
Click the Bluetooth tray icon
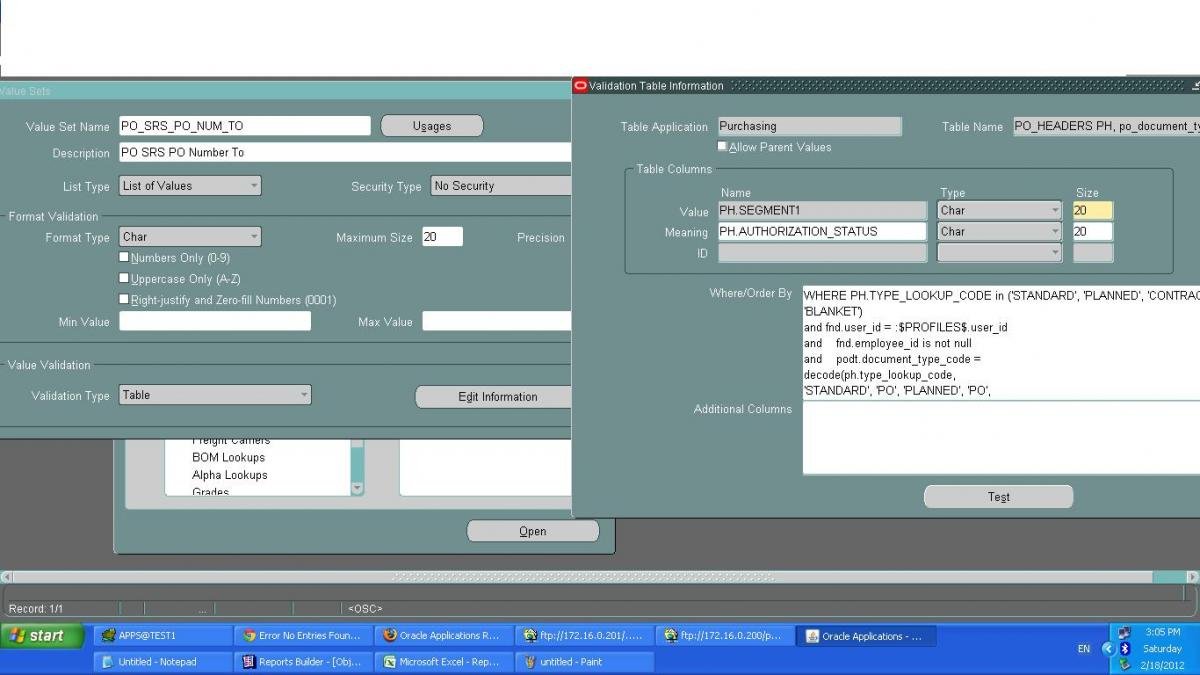(x=1124, y=649)
